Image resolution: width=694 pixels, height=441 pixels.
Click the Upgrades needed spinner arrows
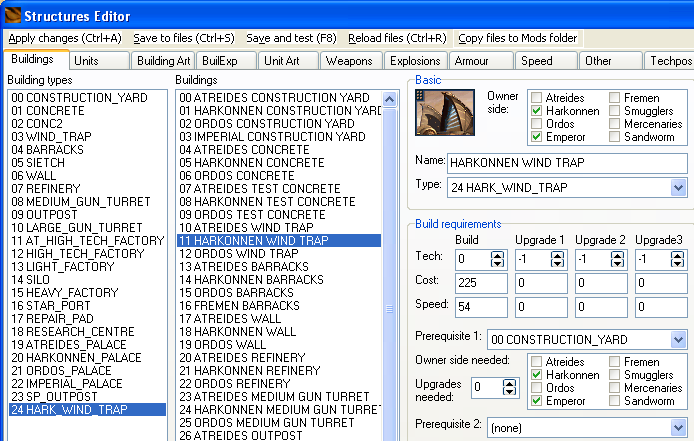tap(509, 387)
